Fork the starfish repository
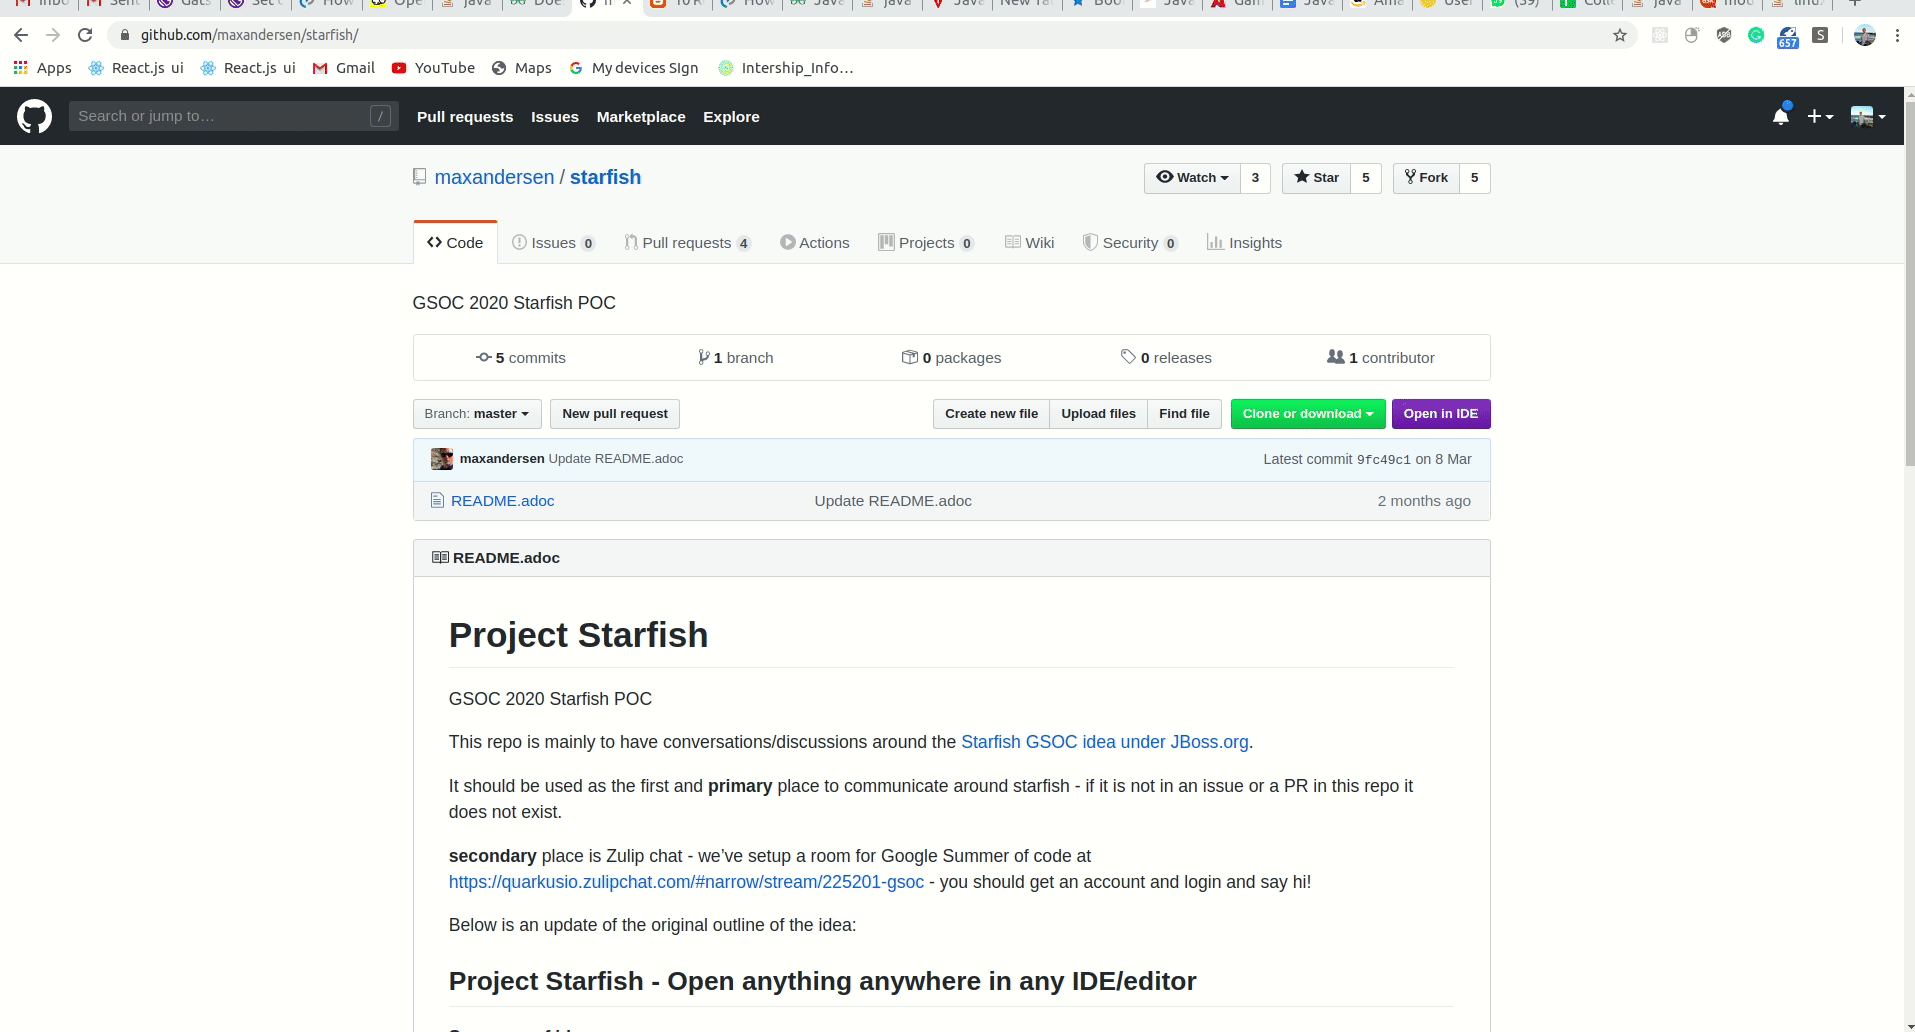This screenshot has height=1032, width=1915. click(x=1426, y=178)
